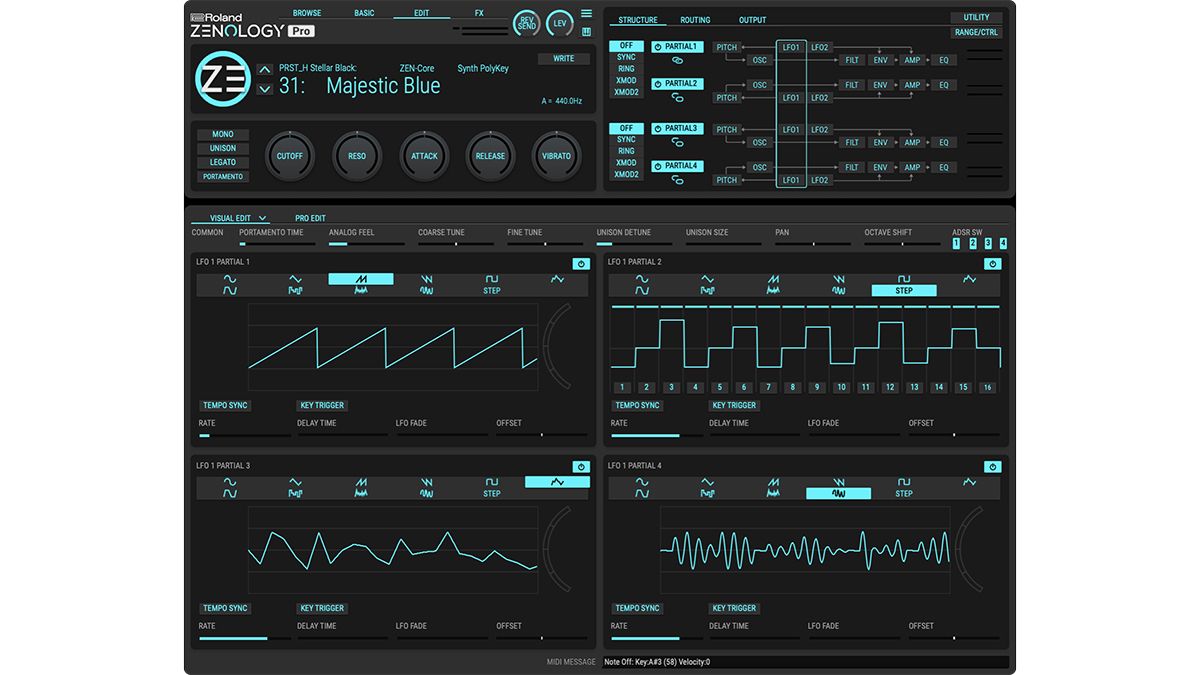1200x675 pixels.
Task: Open the virtual keyboard icon below the menu
Action: click(586, 31)
